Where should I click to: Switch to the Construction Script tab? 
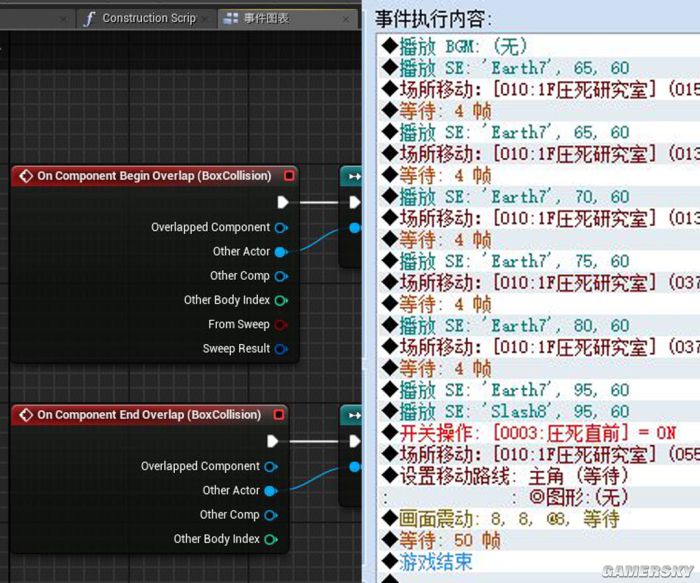coord(147,18)
